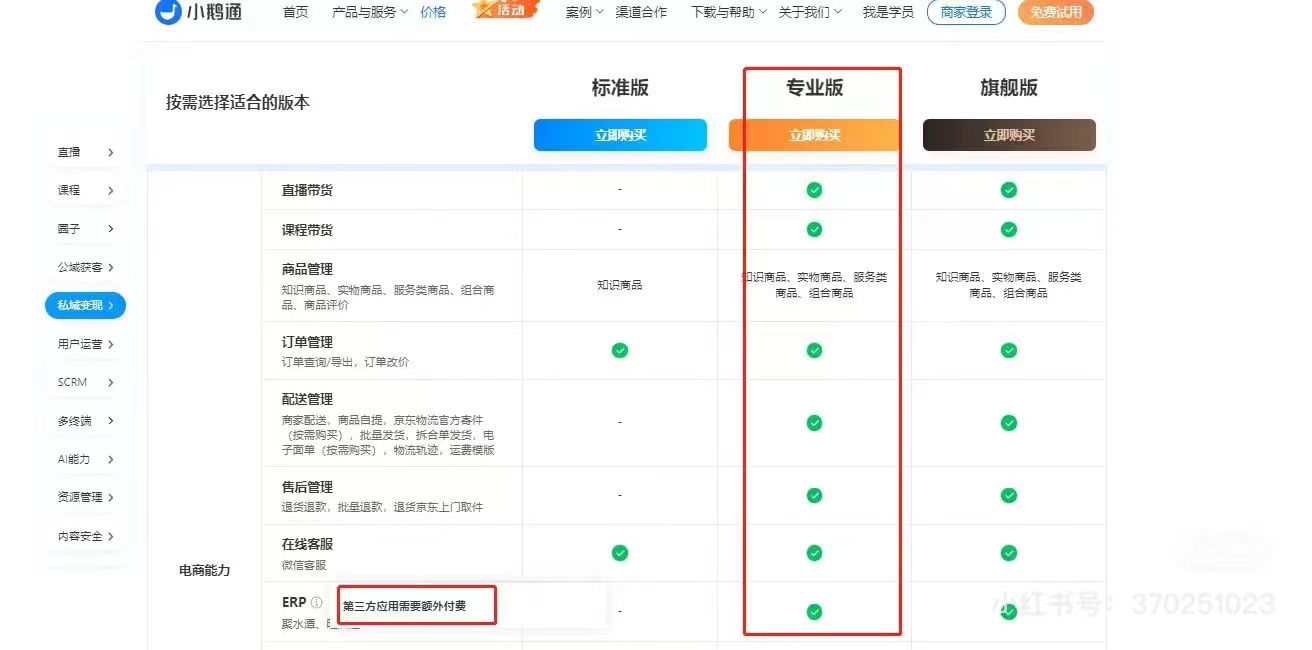Open the 关于我们 dropdown menu
The height and width of the screenshot is (650, 1312).
[810, 12]
